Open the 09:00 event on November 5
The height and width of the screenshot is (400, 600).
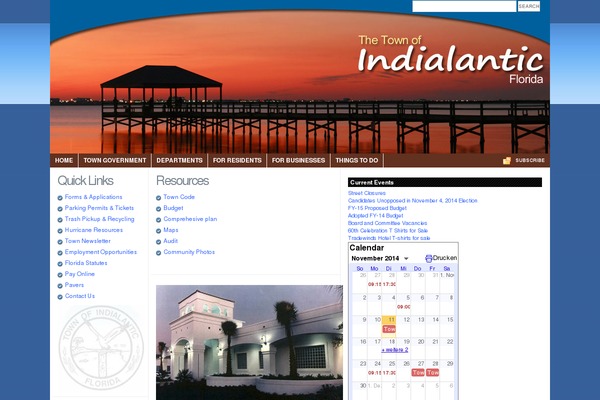[404, 307]
